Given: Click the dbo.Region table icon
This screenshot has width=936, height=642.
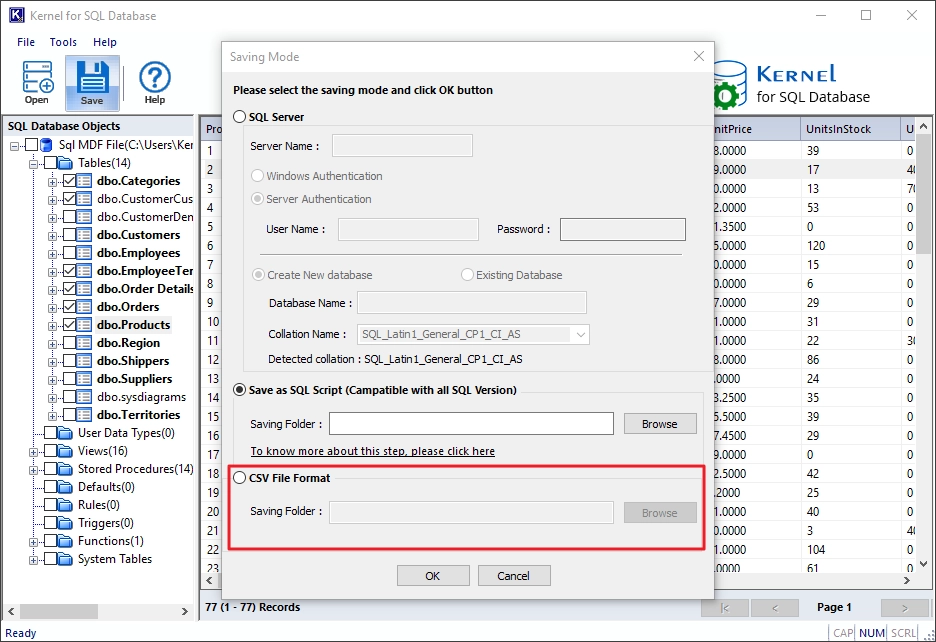Looking at the screenshot, I should coord(84,343).
